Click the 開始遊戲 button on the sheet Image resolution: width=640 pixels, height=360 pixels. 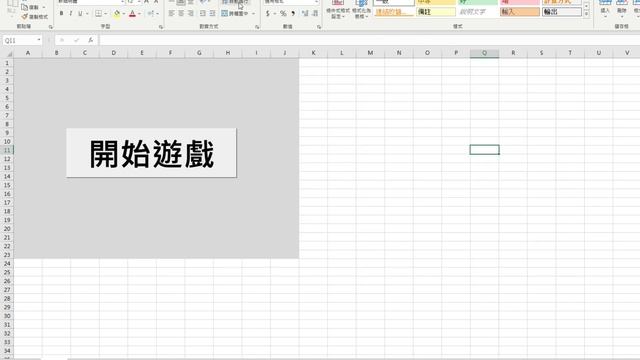click(151, 153)
